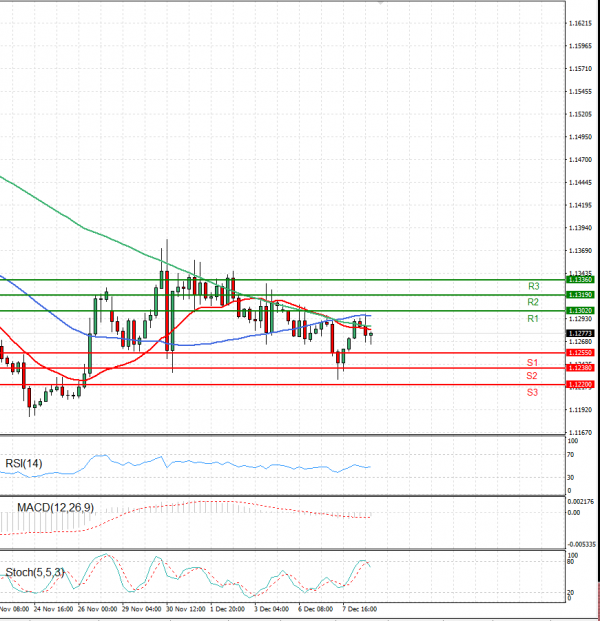Click the 7 Dec 16:00 time label
This screenshot has height=621, width=600.
359,609
